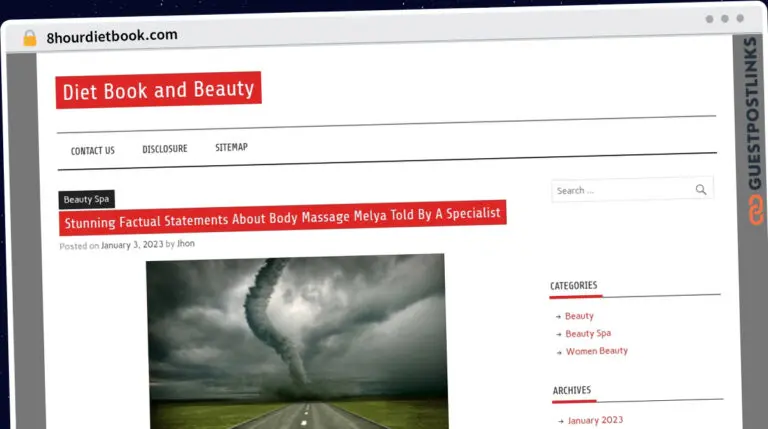Click the tornado featured image
The height and width of the screenshot is (429, 768).
297,341
